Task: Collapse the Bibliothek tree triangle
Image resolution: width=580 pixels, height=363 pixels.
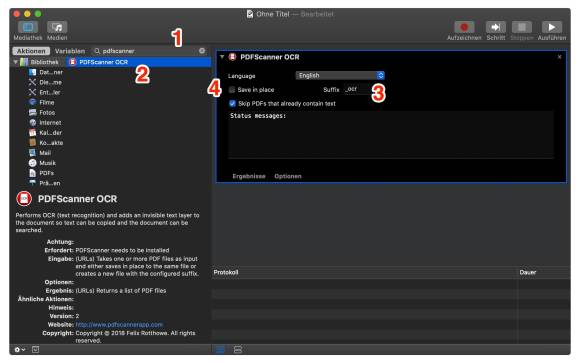Action: pos(16,62)
